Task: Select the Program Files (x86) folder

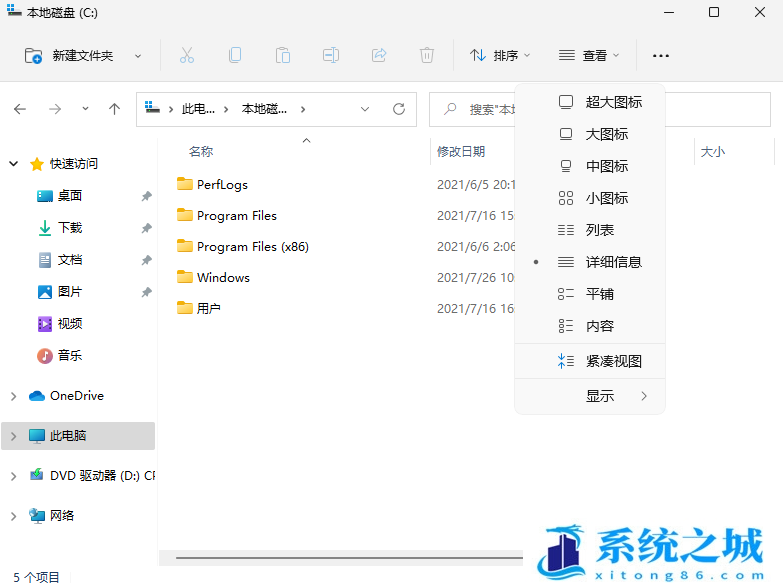Action: tap(243, 247)
